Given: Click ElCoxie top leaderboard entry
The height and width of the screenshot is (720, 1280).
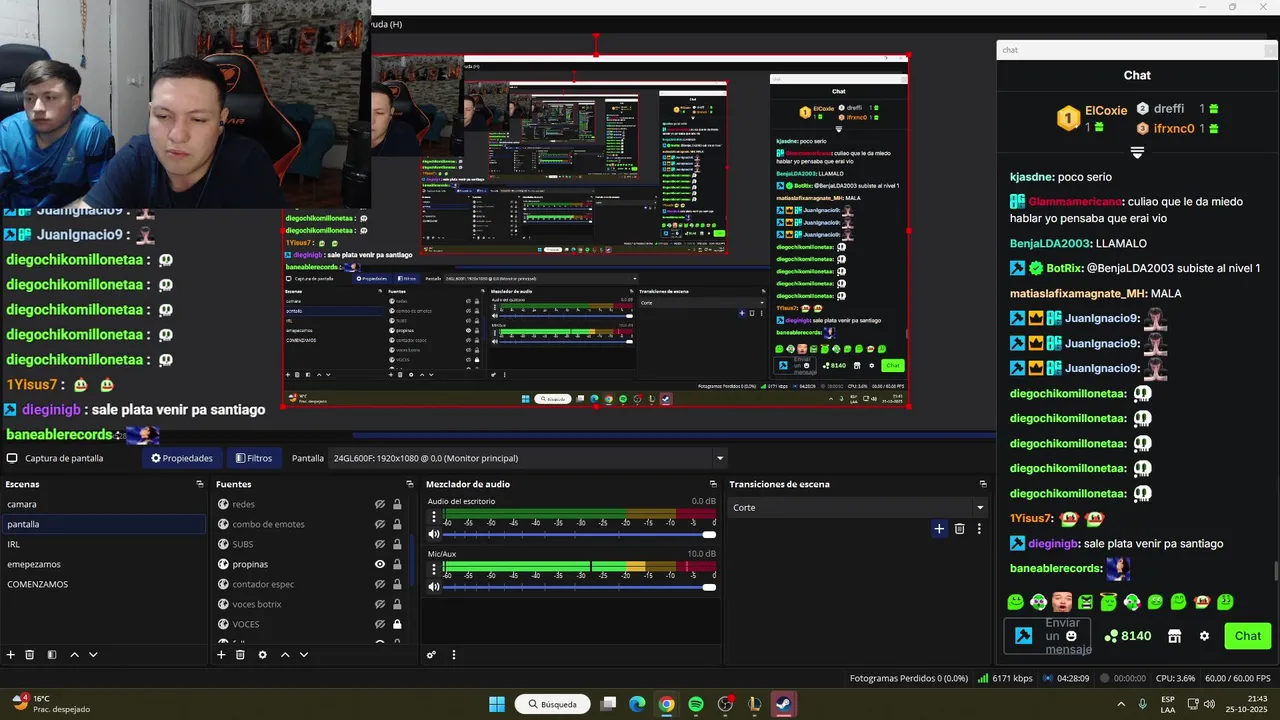Looking at the screenshot, I should tap(1092, 118).
